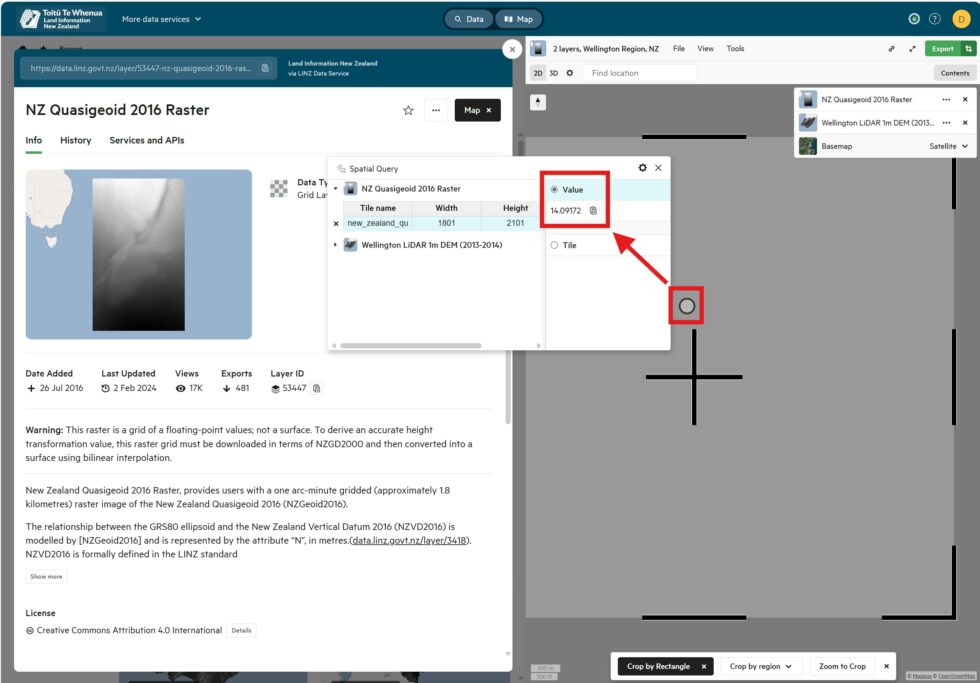The width and height of the screenshot is (980, 683).
Task: Click the green status indicator icon in header
Action: pyautogui.click(x=914, y=19)
